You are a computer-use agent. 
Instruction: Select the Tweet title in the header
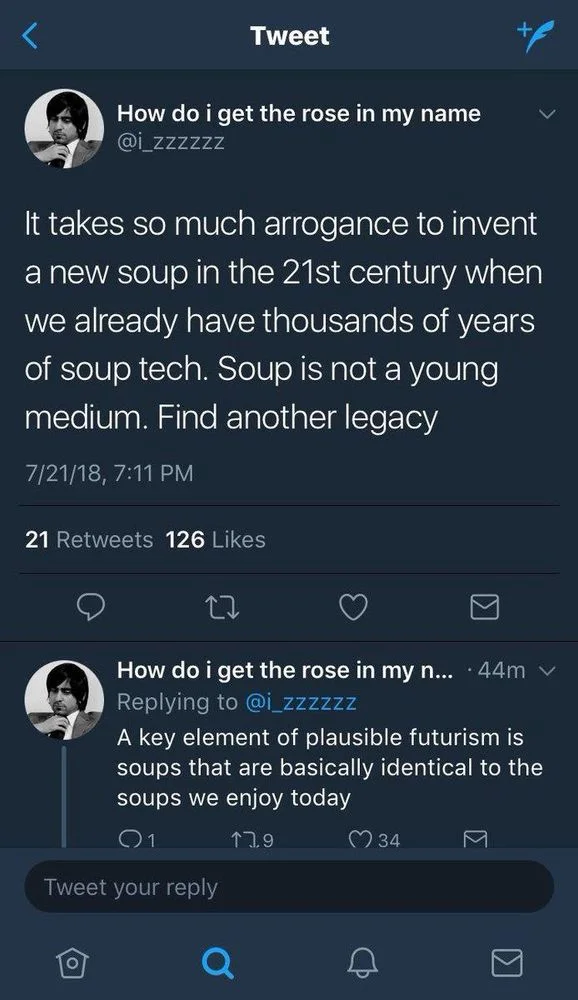[x=289, y=35]
